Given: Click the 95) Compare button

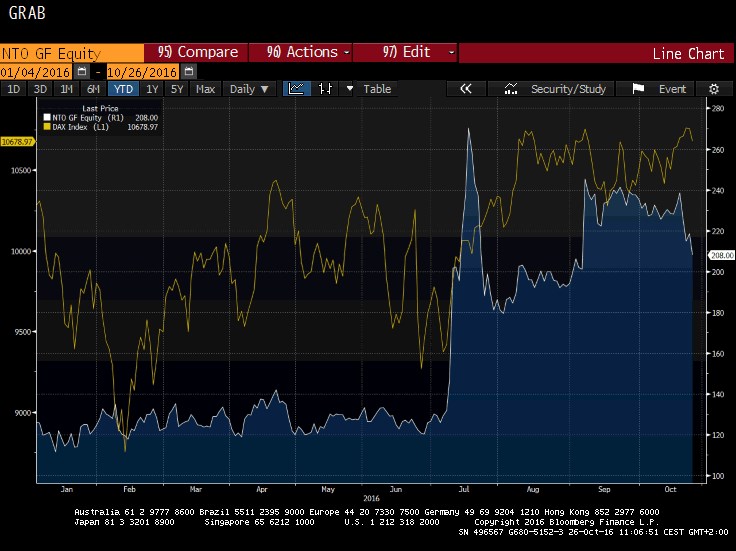Looking at the screenshot, I should point(196,52).
